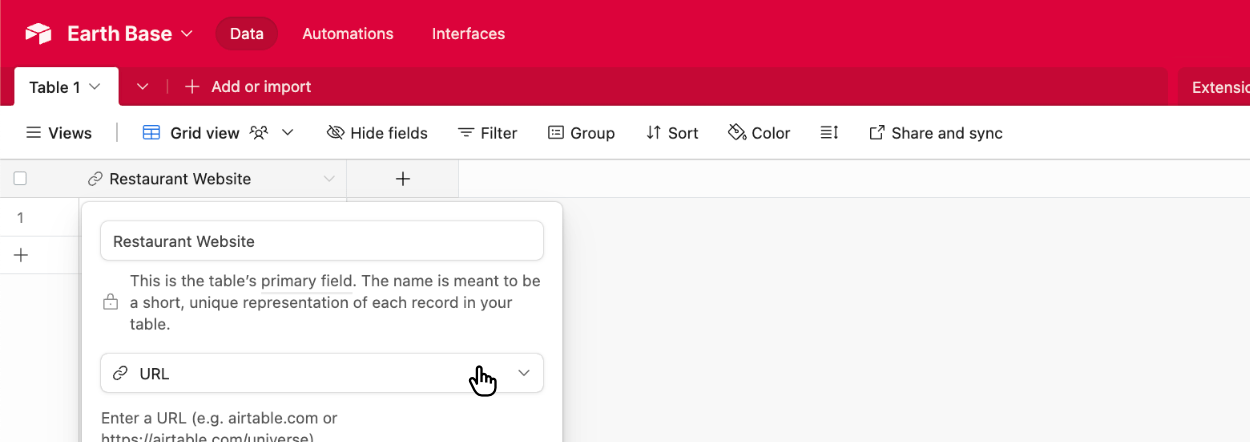Open the Color menu
This screenshot has height=442, width=1250.
click(x=758, y=133)
